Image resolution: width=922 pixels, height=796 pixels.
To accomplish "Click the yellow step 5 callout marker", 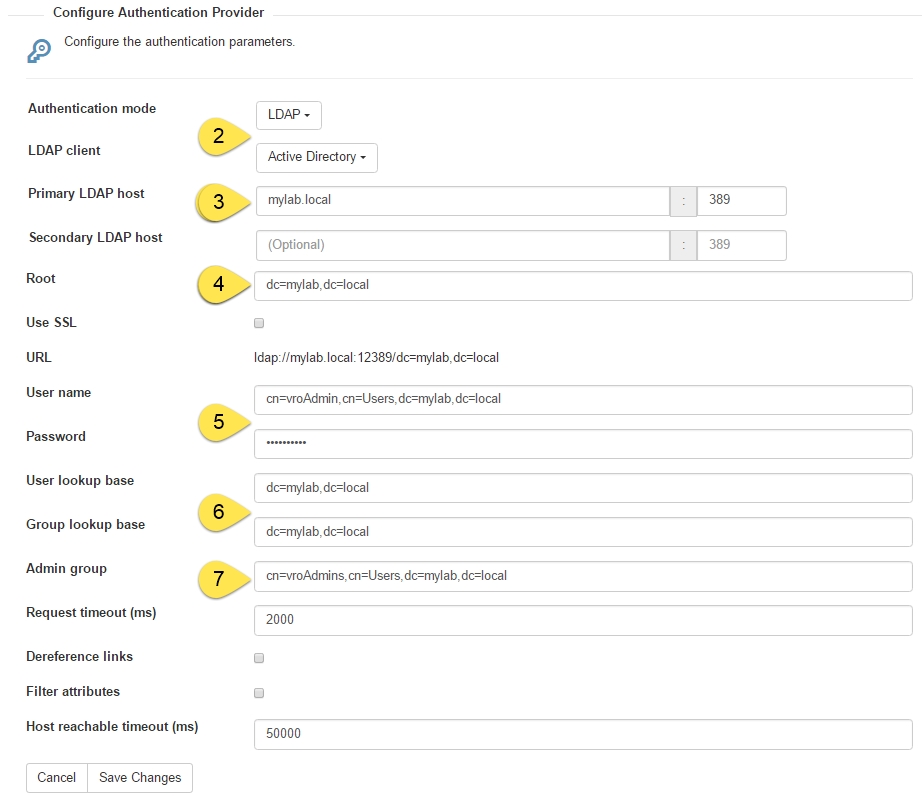I will tap(220, 423).
